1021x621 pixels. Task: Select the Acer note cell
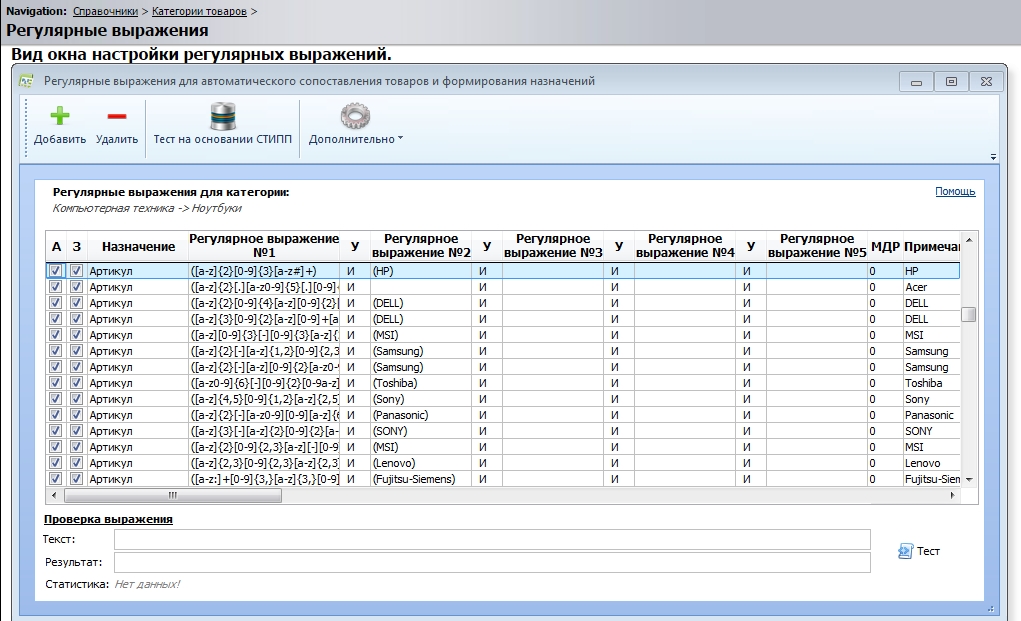click(x=931, y=287)
